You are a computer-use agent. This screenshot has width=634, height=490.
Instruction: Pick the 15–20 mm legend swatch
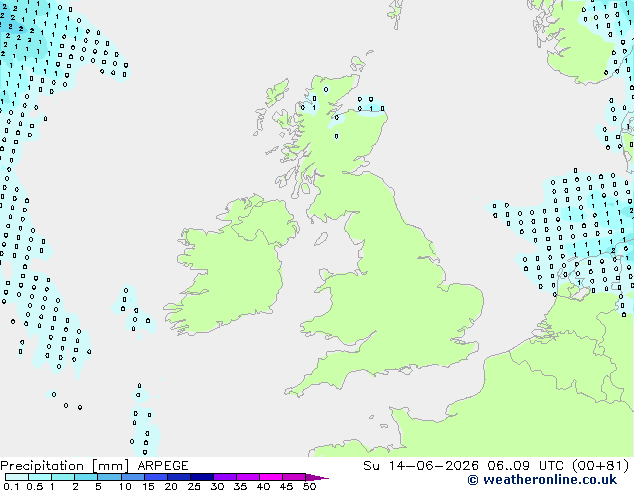tap(155, 477)
